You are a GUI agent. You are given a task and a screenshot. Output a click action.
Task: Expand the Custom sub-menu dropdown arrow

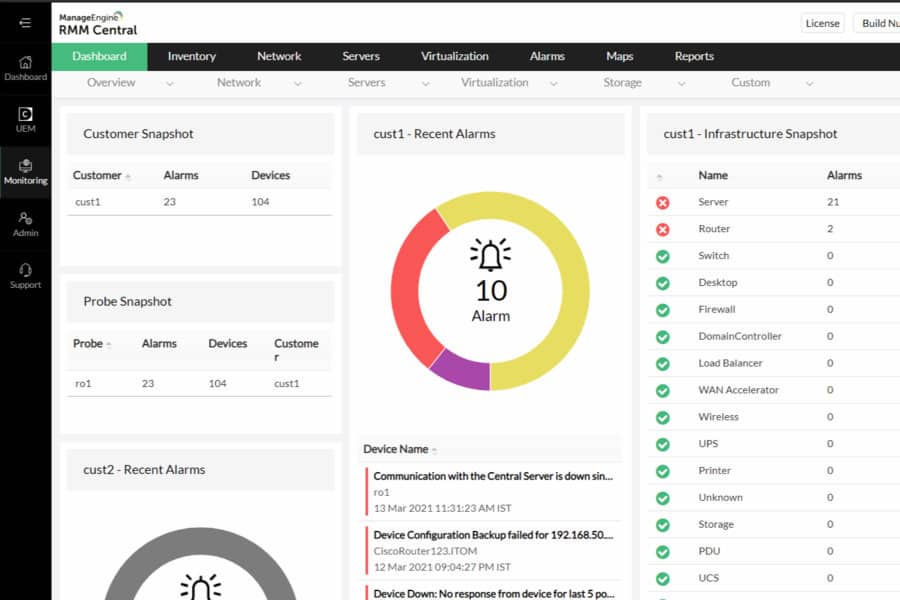pyautogui.click(x=809, y=84)
